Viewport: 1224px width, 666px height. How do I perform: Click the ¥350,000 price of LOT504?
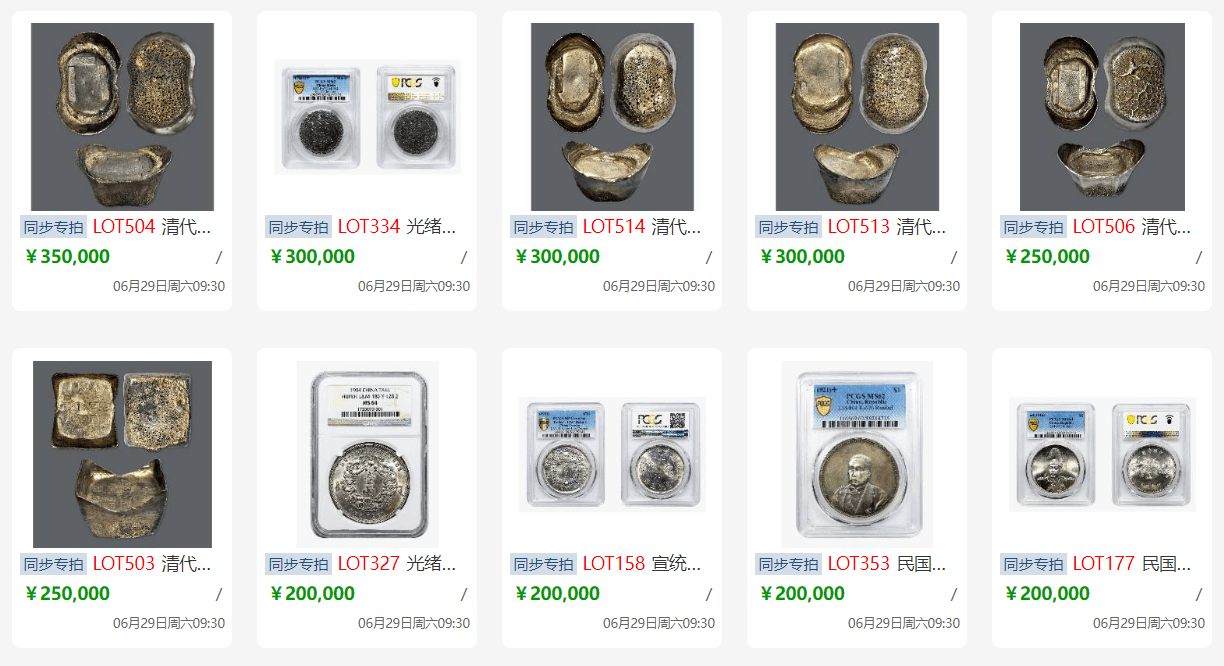67,257
